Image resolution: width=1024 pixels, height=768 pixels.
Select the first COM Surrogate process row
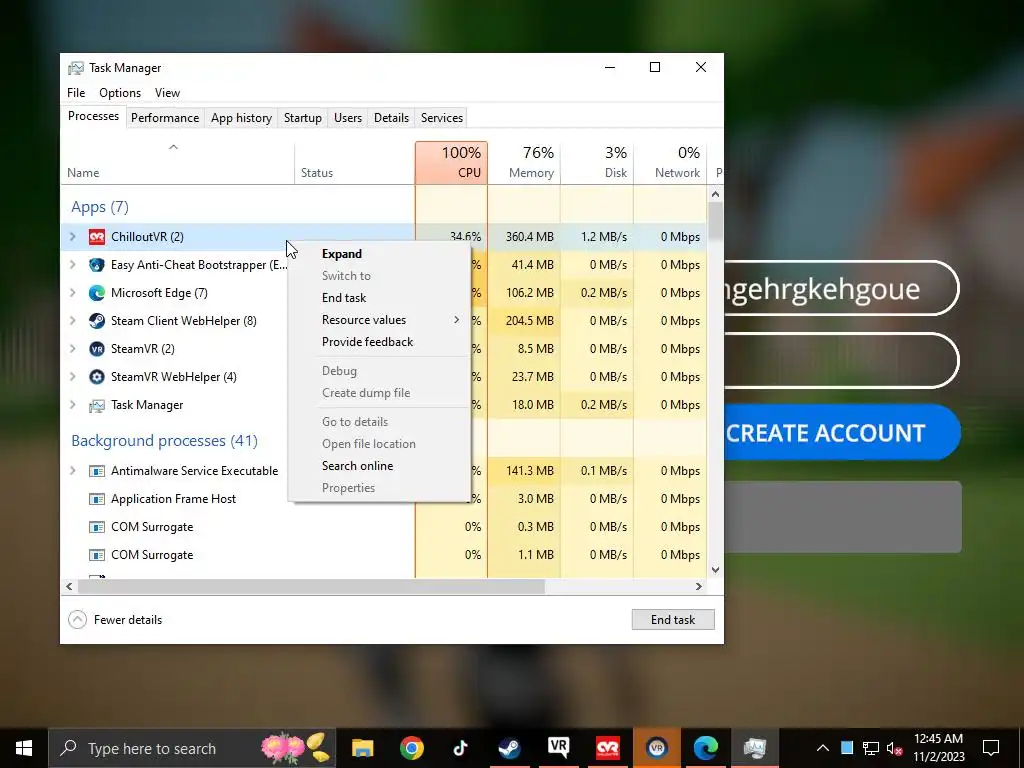click(x=384, y=527)
